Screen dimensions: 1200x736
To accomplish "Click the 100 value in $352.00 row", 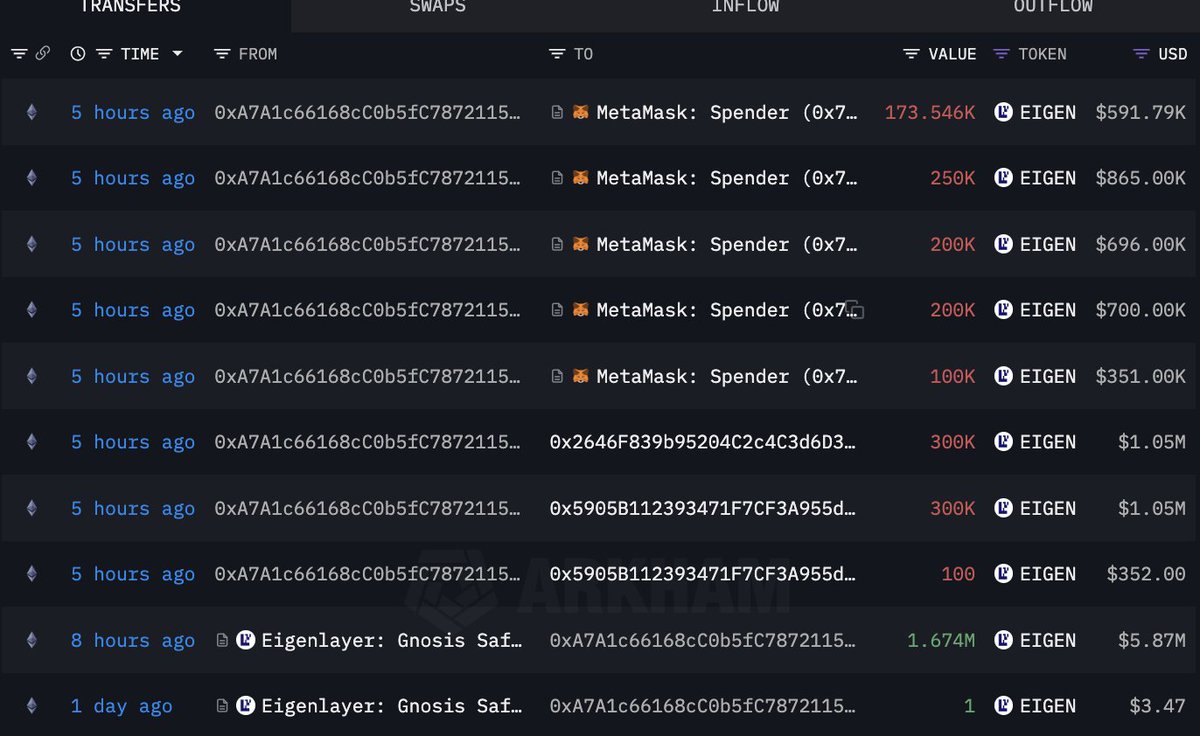I will 958,574.
